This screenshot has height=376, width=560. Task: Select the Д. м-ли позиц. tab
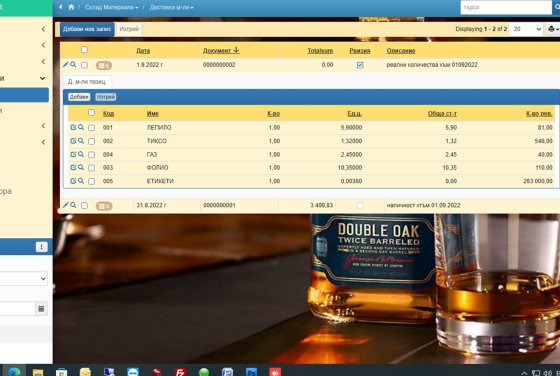pyautogui.click(x=87, y=82)
